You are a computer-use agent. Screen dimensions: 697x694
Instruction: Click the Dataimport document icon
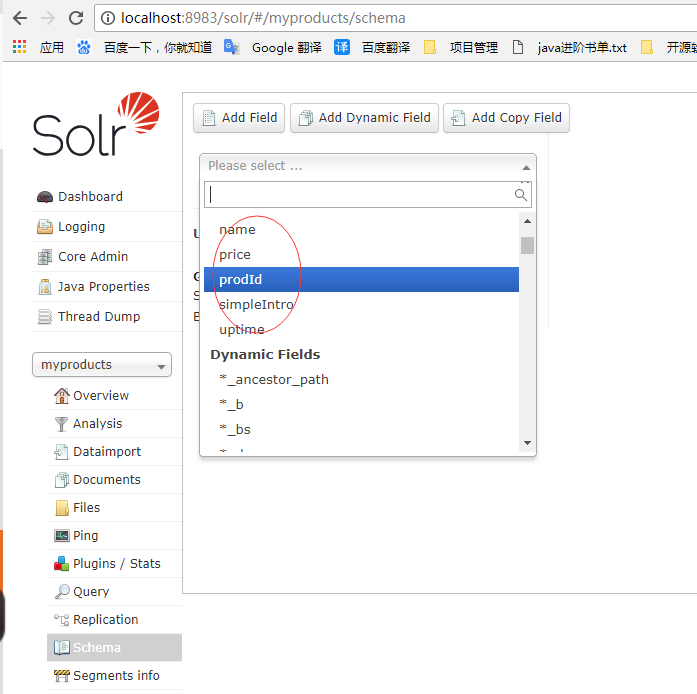click(x=61, y=452)
